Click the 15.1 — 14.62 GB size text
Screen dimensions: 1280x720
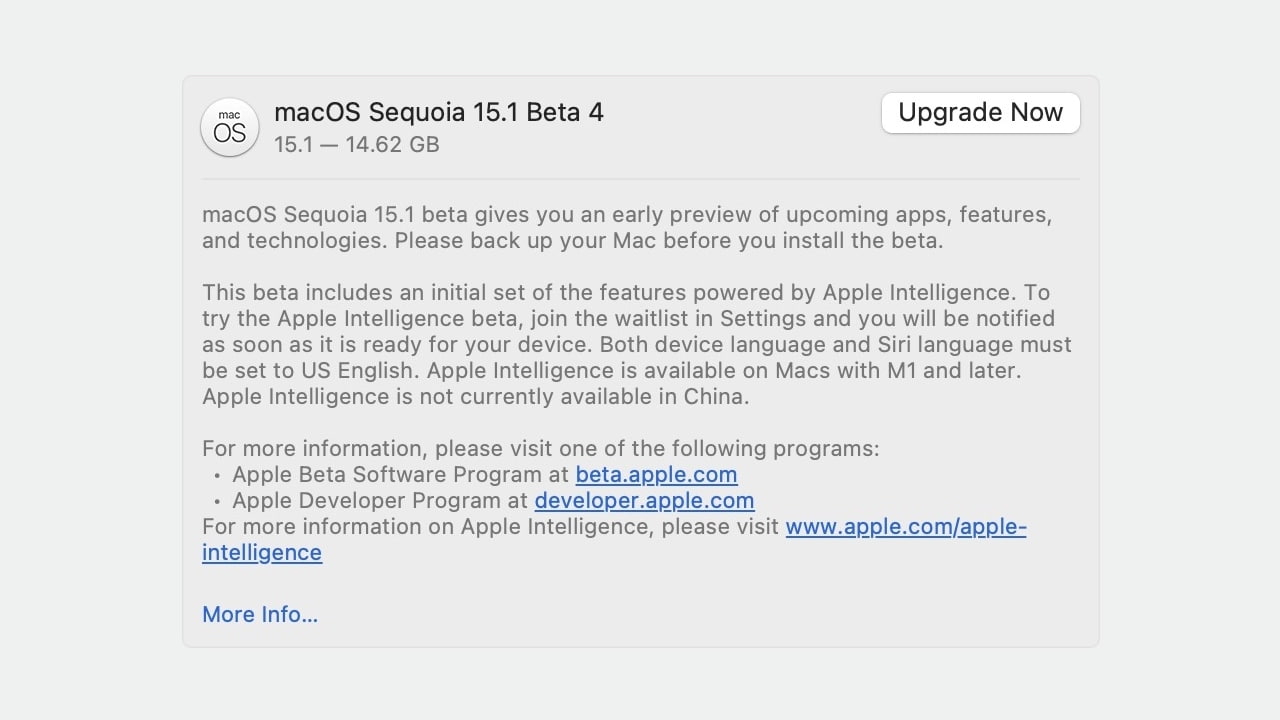pos(356,145)
